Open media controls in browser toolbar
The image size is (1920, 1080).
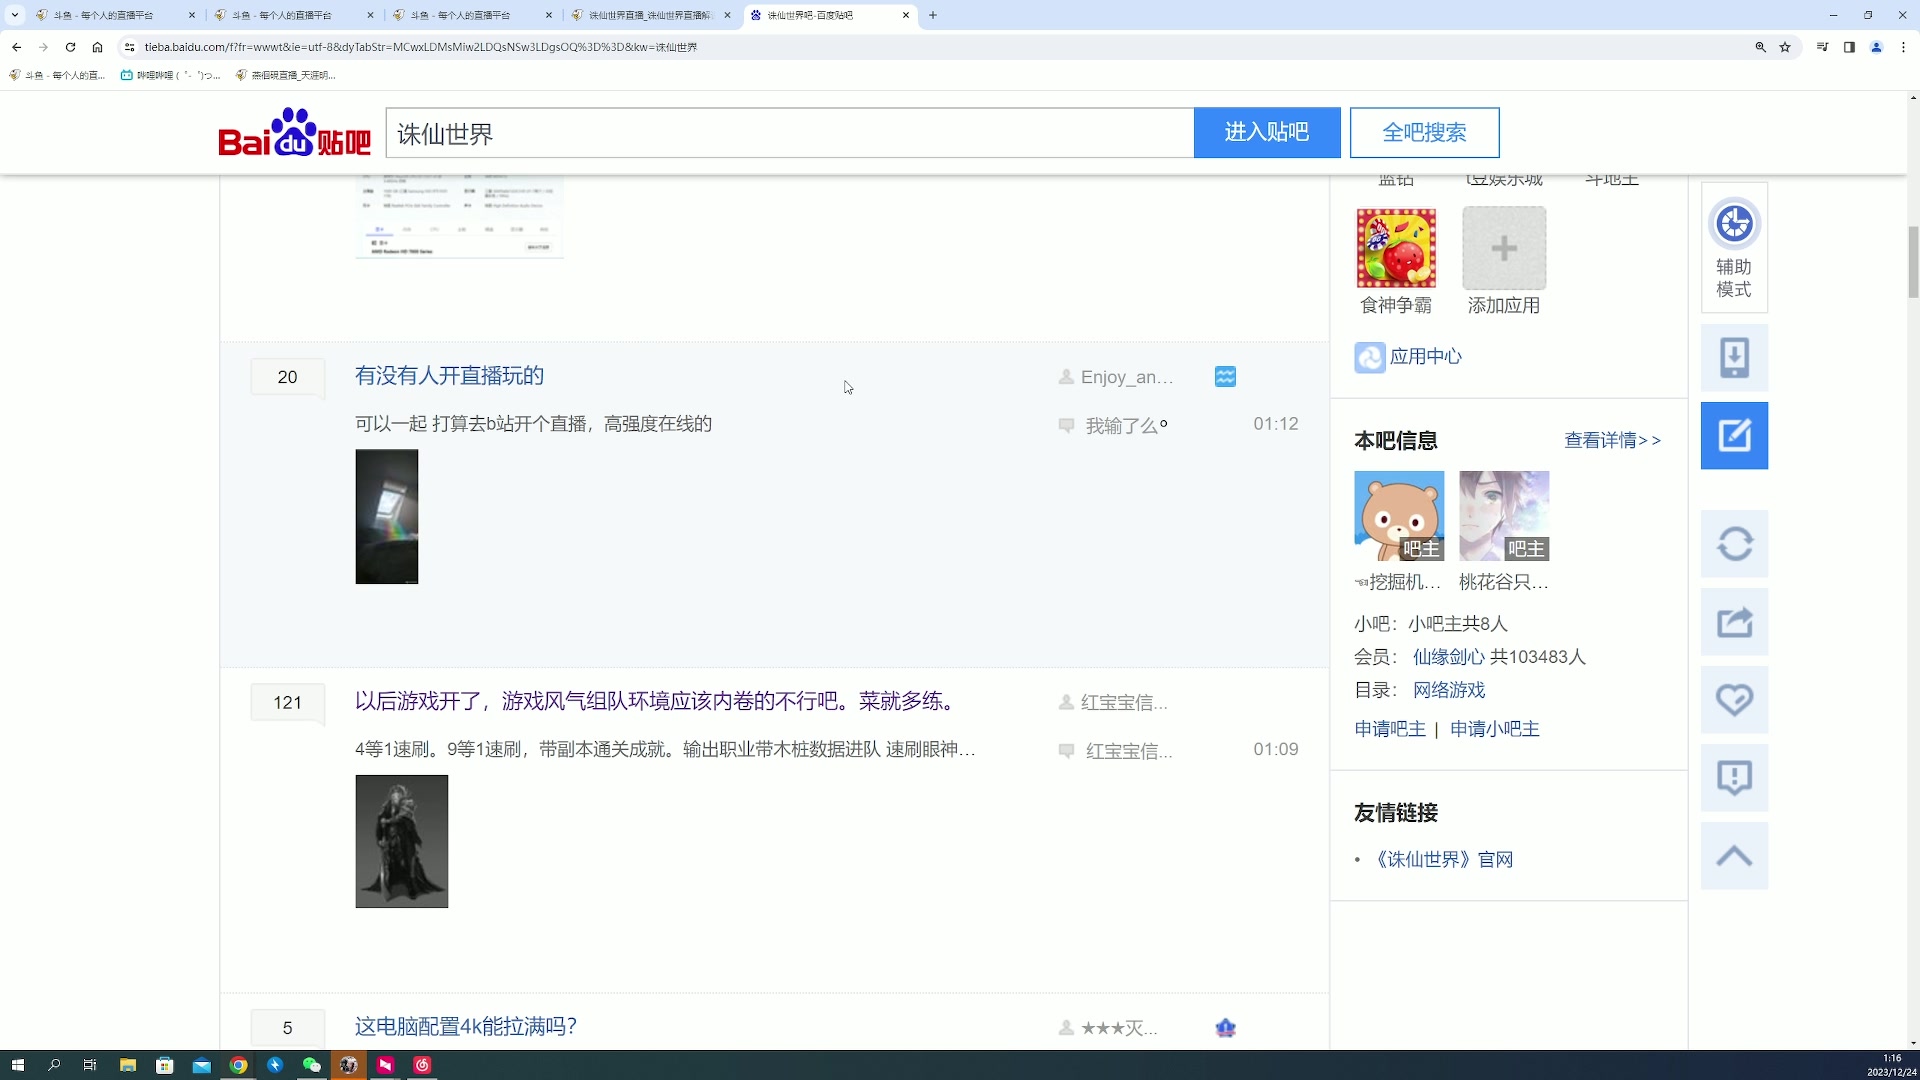pyautogui.click(x=1822, y=46)
